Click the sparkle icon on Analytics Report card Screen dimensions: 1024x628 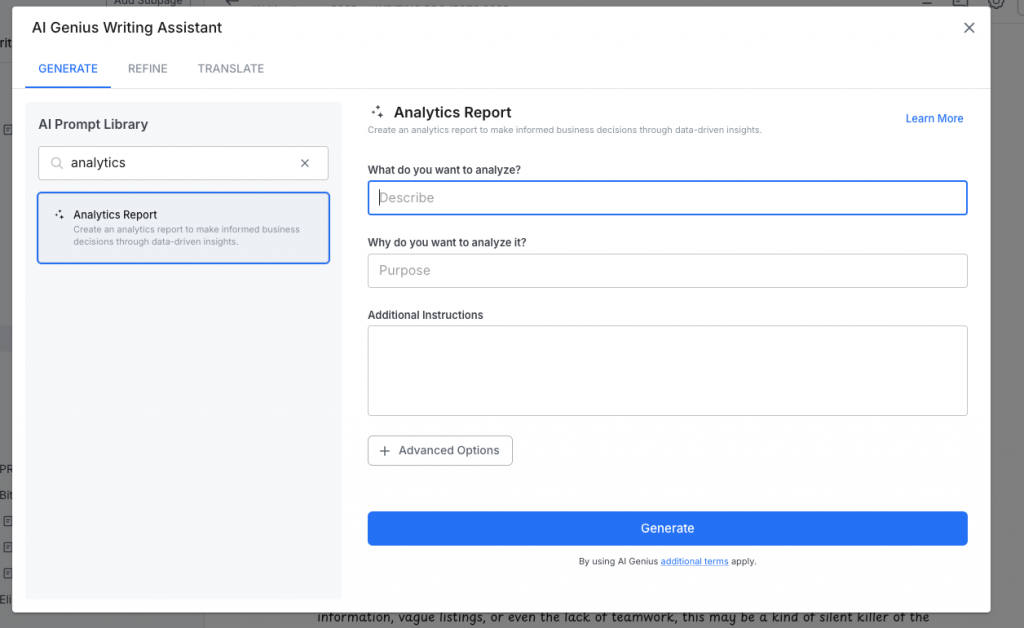60,215
